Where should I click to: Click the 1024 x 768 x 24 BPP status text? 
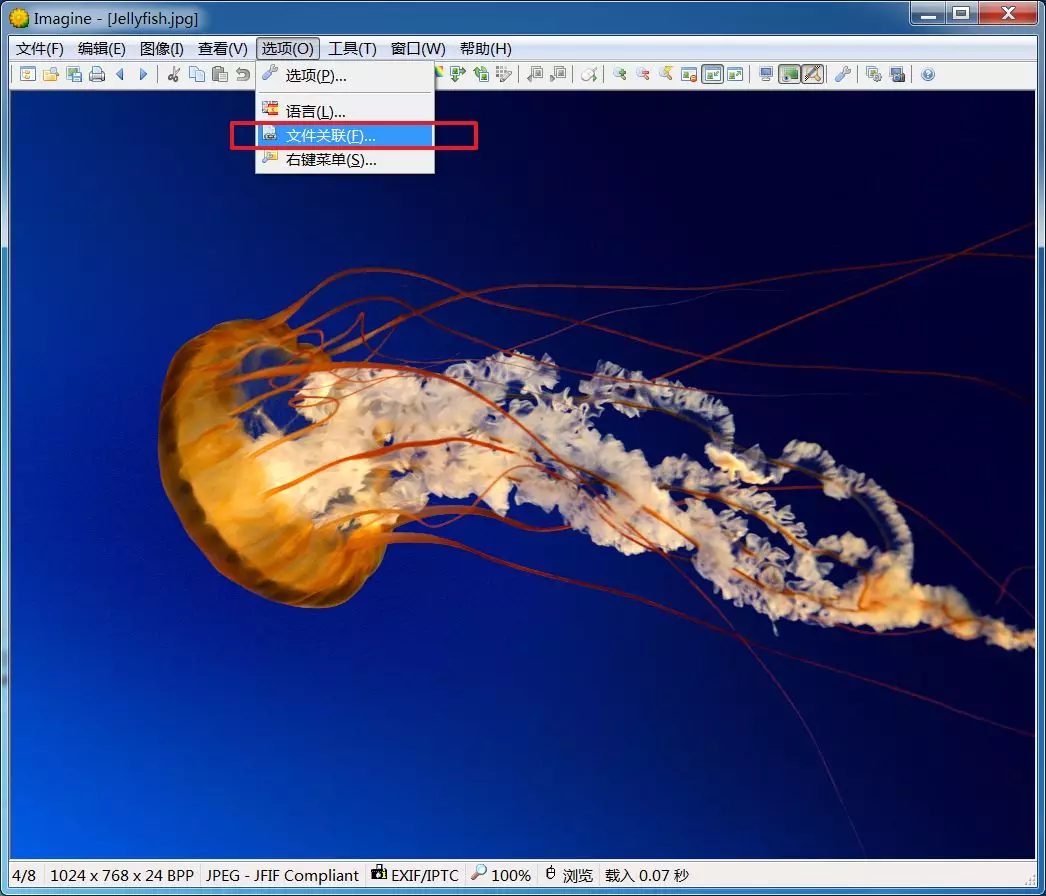click(121, 875)
